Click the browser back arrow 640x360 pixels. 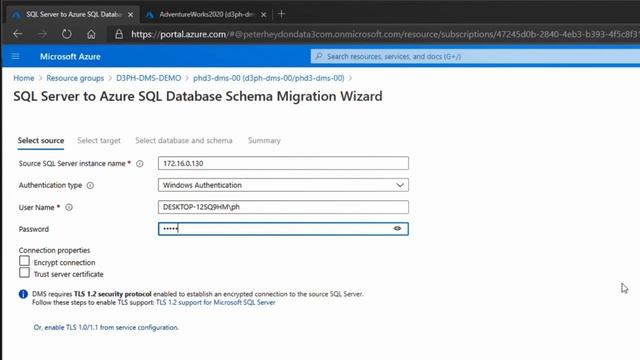(18, 34)
